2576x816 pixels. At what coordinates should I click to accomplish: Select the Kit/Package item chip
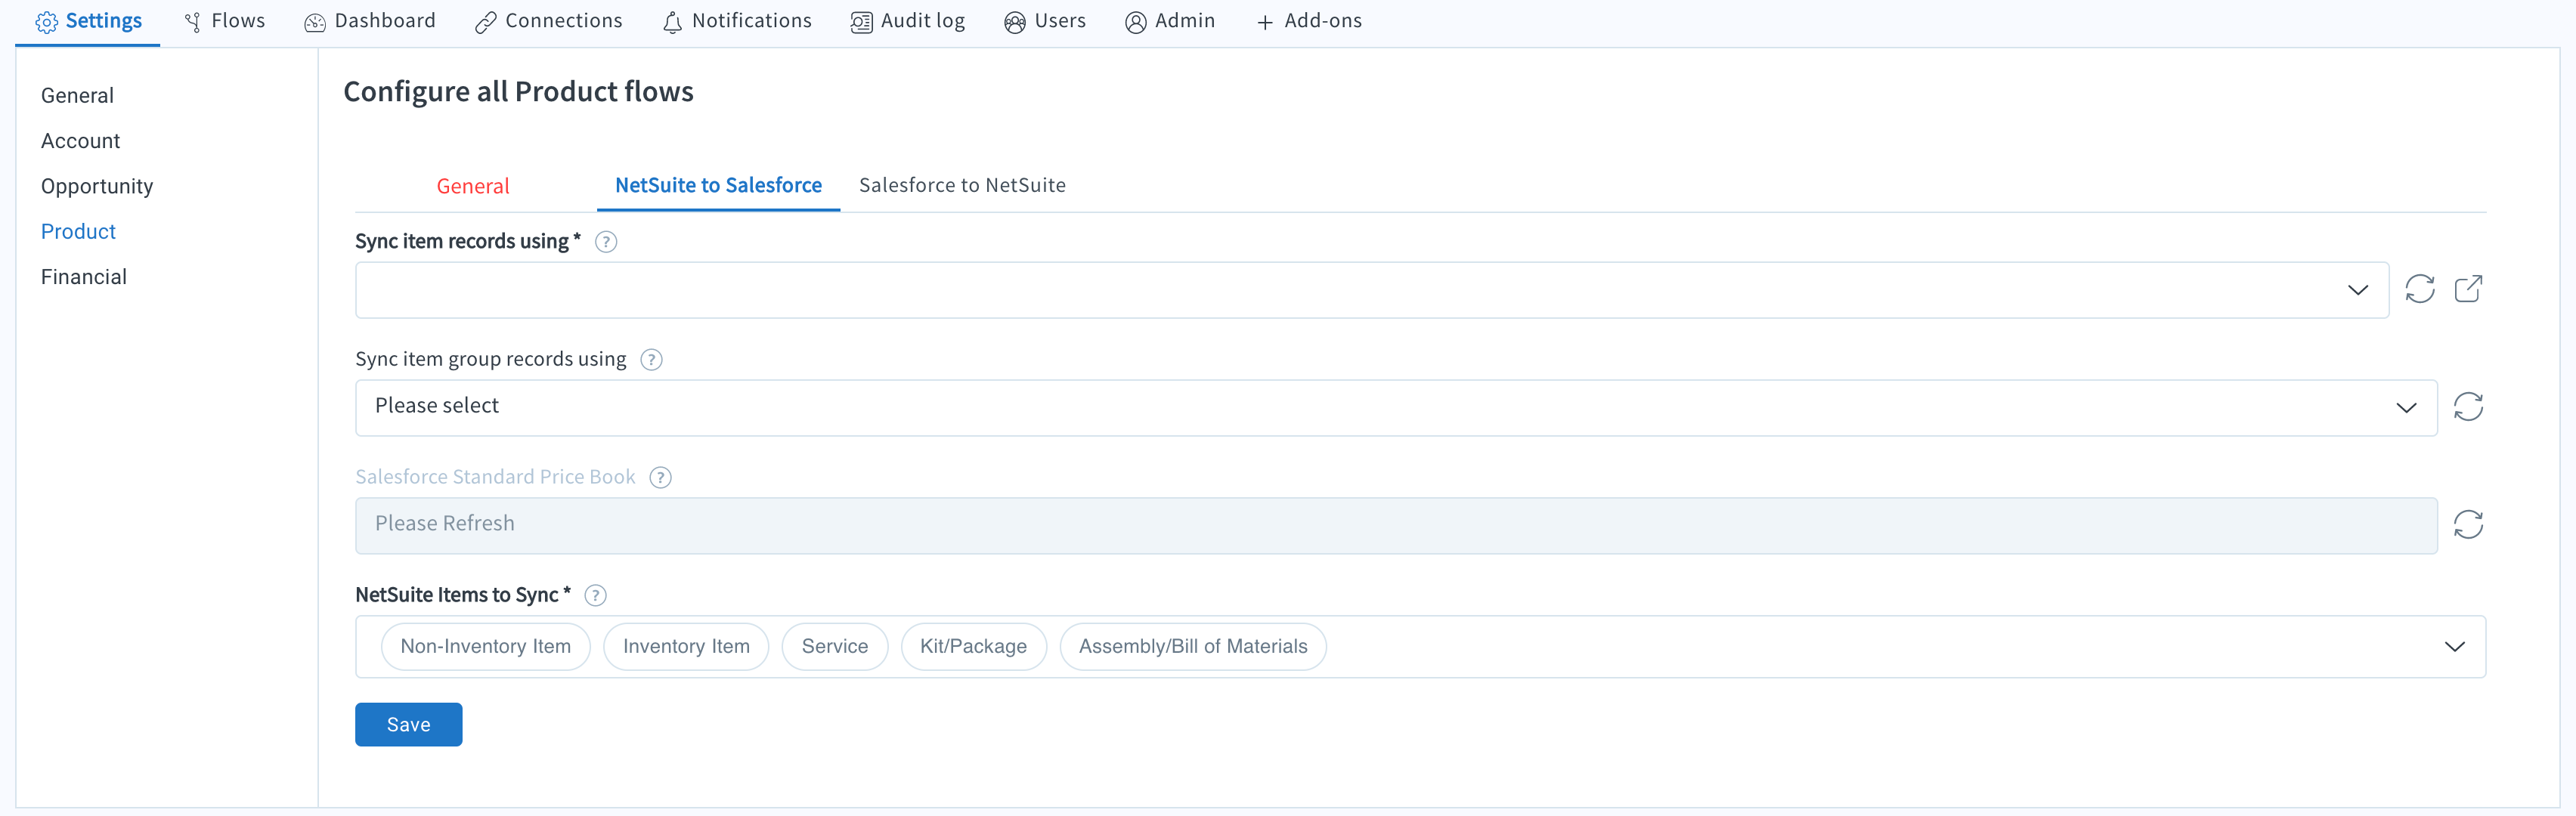click(x=972, y=647)
